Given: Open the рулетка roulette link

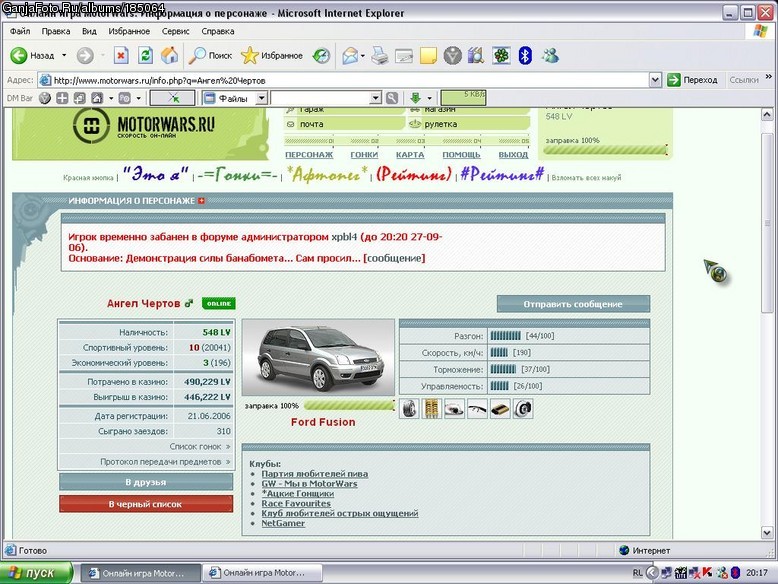Looking at the screenshot, I should [x=441, y=124].
